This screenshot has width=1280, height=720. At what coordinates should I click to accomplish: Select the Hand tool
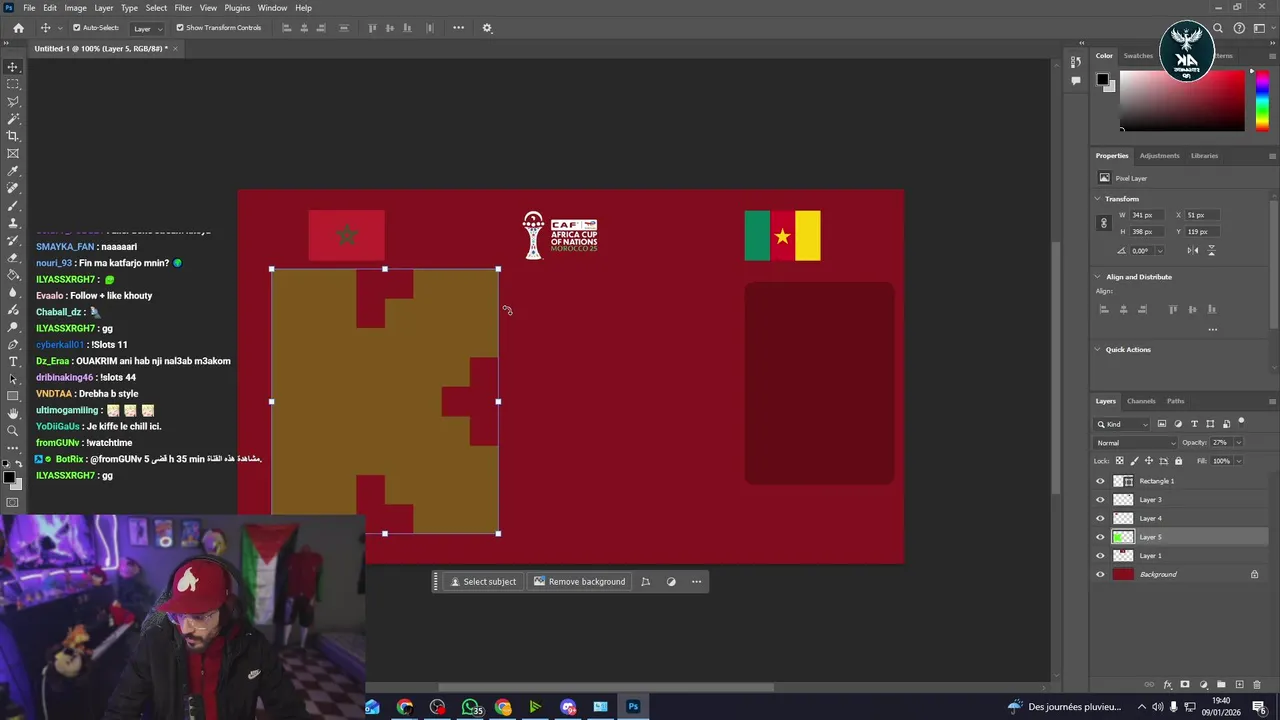click(x=13, y=413)
